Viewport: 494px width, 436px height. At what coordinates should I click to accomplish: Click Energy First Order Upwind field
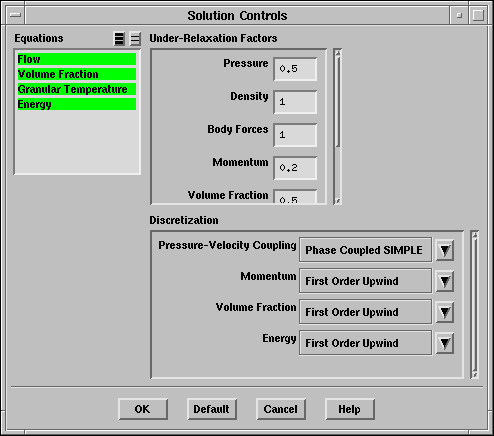click(366, 343)
